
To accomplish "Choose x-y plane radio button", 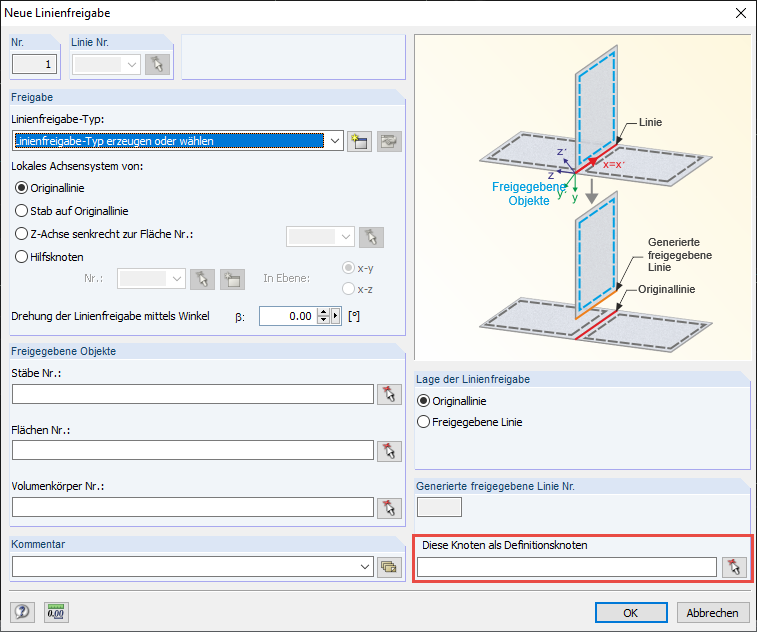I will (x=358, y=268).
